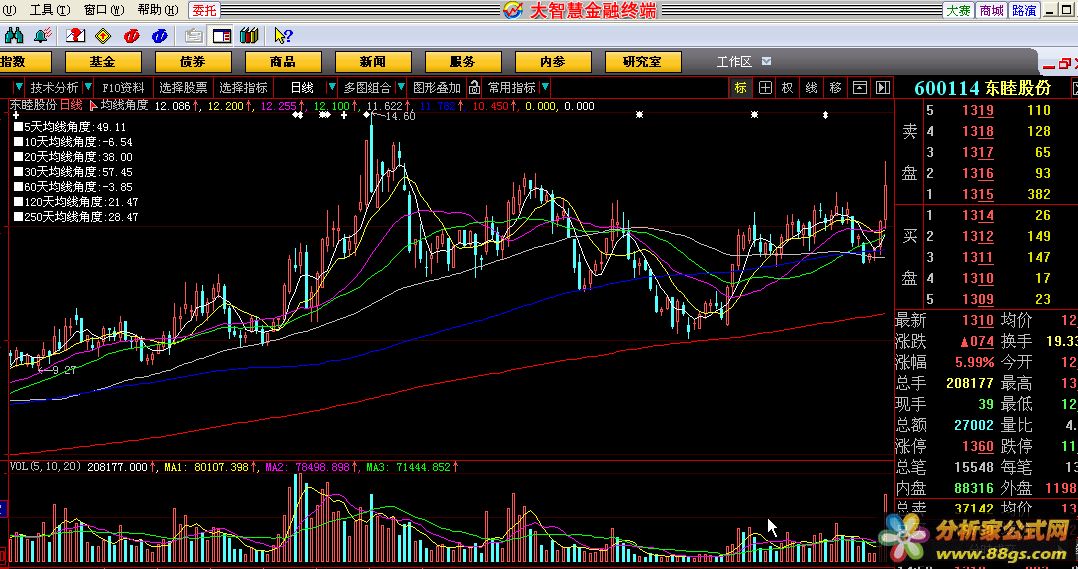1078x569 pixels.
Task: Expand the teal arrow right of 日线
Action: tap(331, 87)
